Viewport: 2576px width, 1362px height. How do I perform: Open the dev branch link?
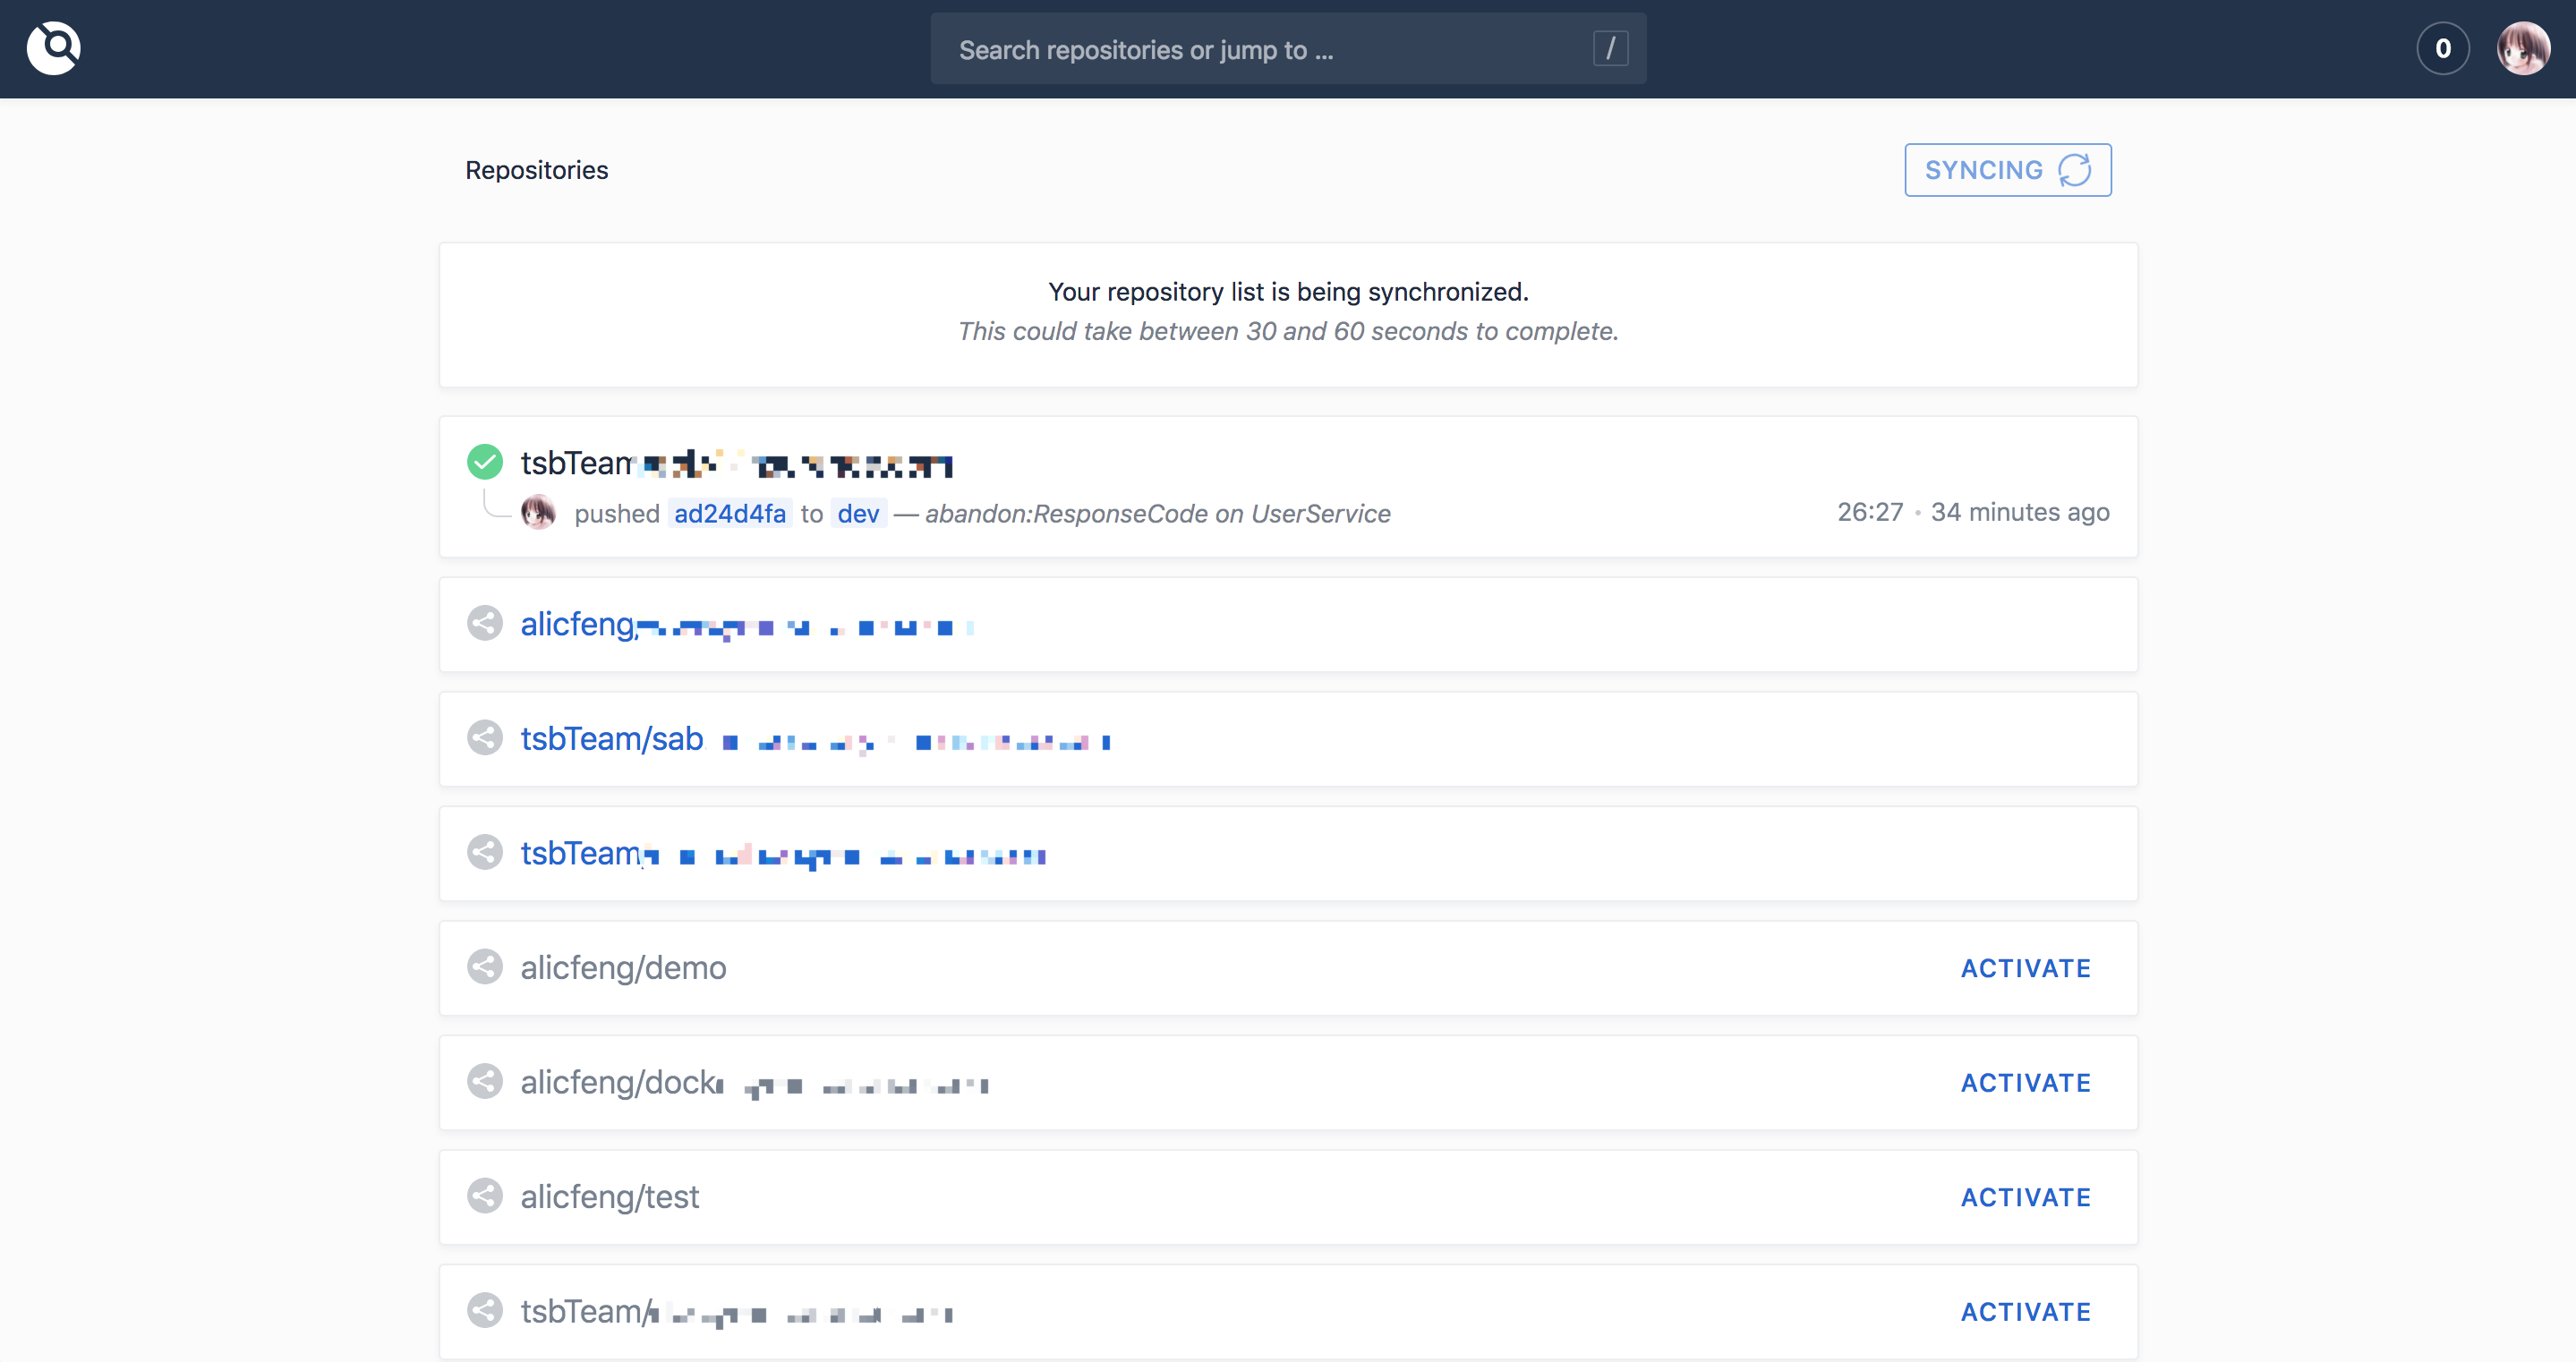pyautogui.click(x=858, y=513)
